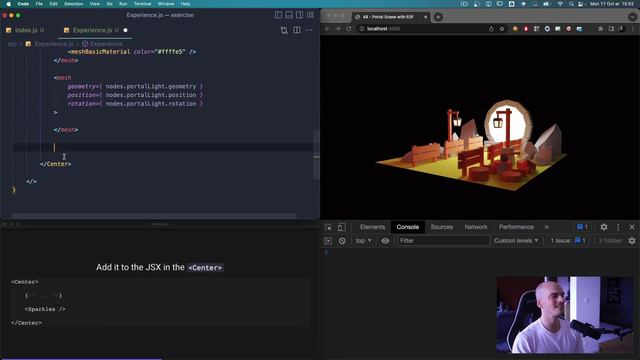Viewport: 640px width, 360px height.
Task: Expand more DevTools tabs chevron
Action: click(x=547, y=227)
